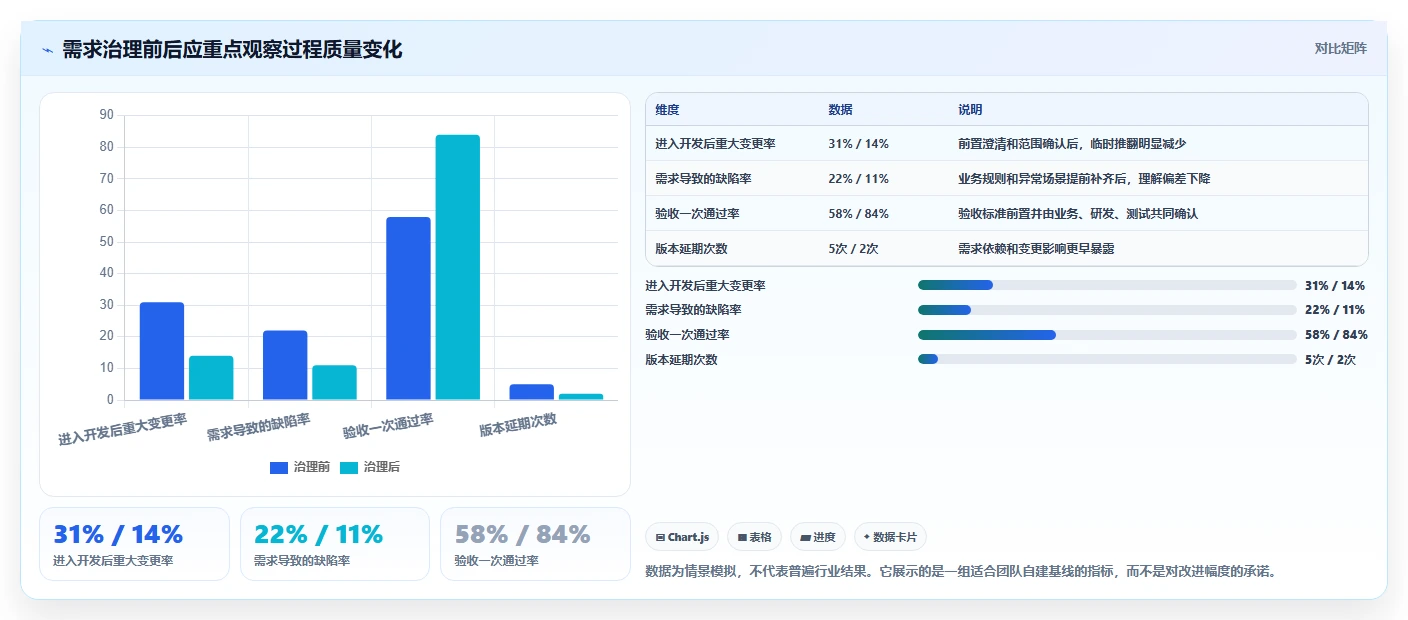Select table cell 验收一次通过率
Viewport: 1408px width, 620px height.
697,214
